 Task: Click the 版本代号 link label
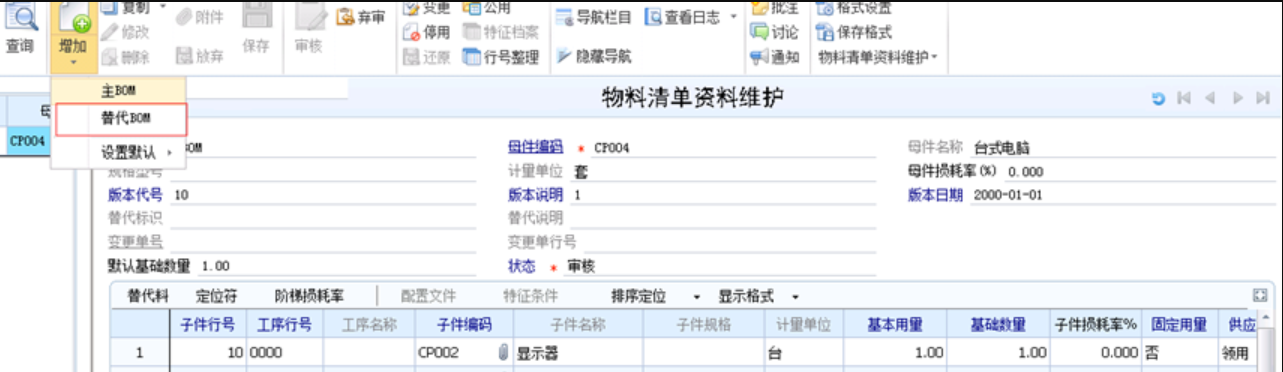pos(136,194)
